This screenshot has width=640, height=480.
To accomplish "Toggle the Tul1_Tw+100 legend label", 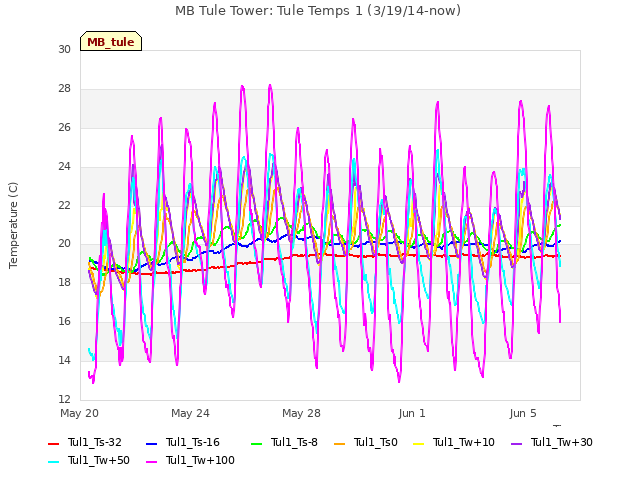I will click(x=200, y=460).
